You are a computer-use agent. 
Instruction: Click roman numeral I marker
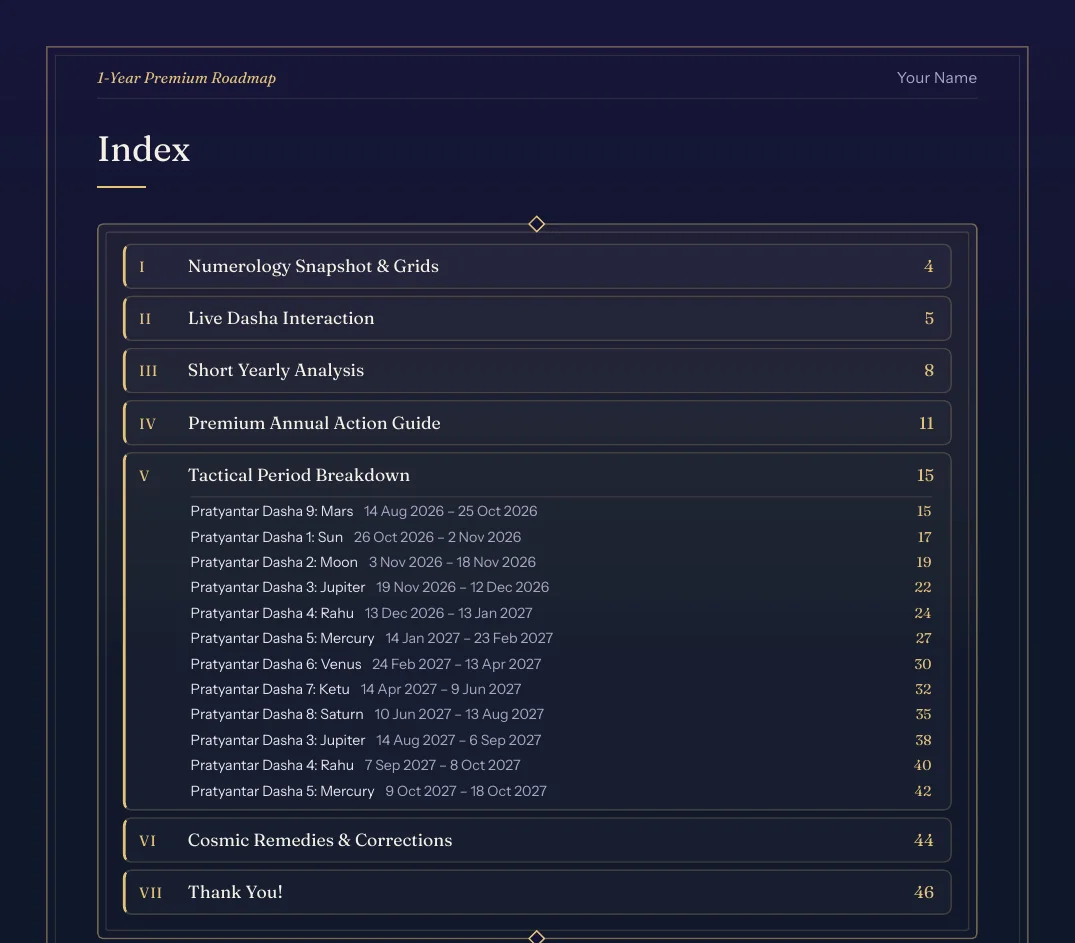142,267
